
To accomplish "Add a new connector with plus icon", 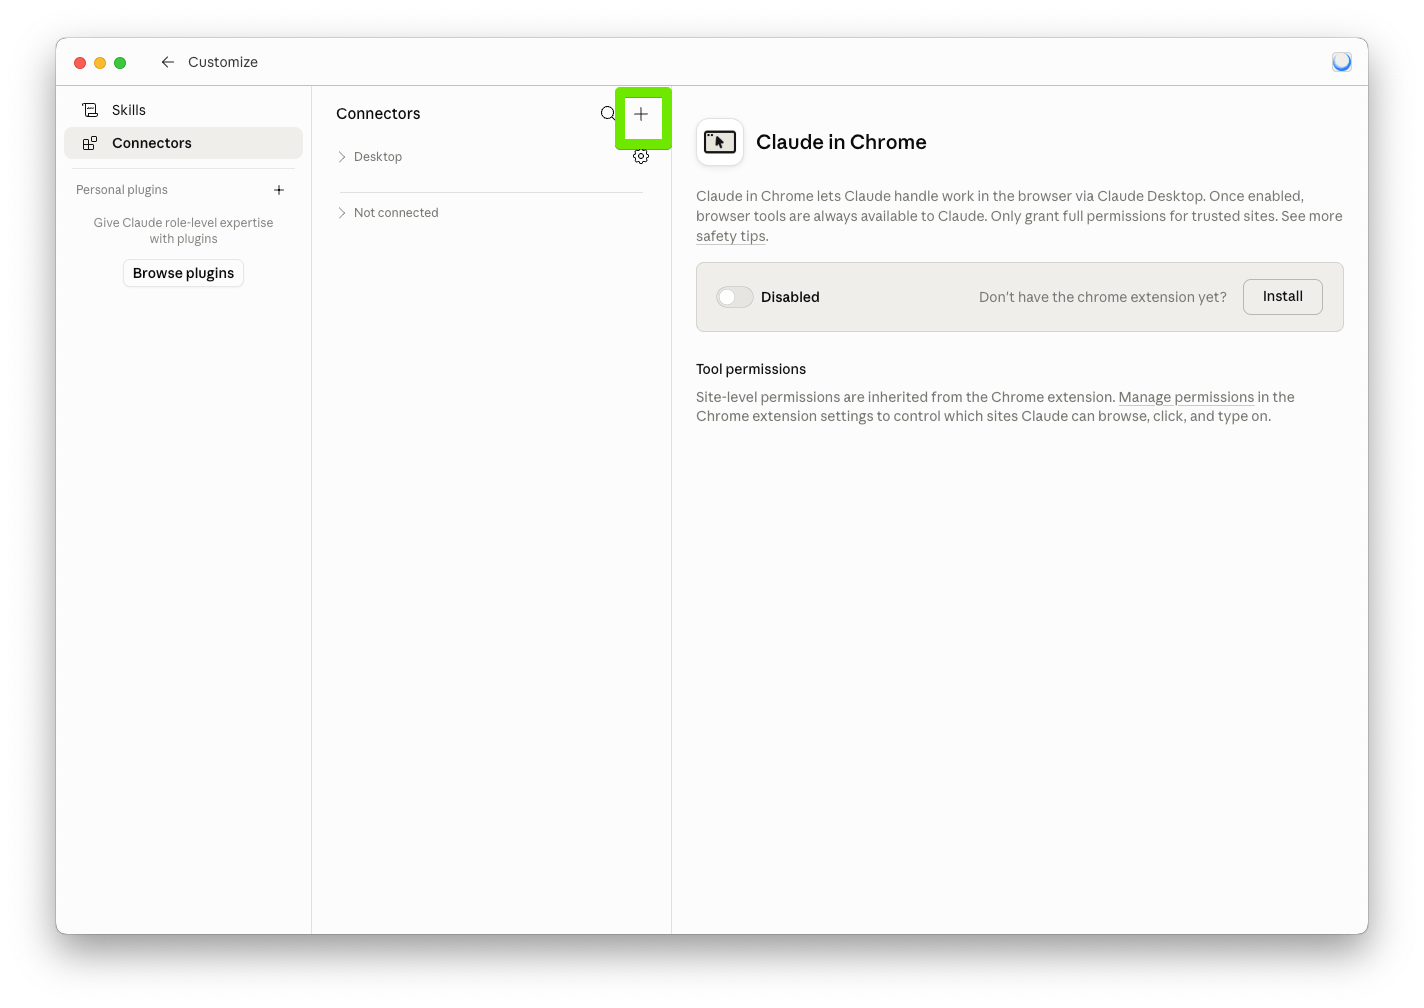I will (641, 114).
